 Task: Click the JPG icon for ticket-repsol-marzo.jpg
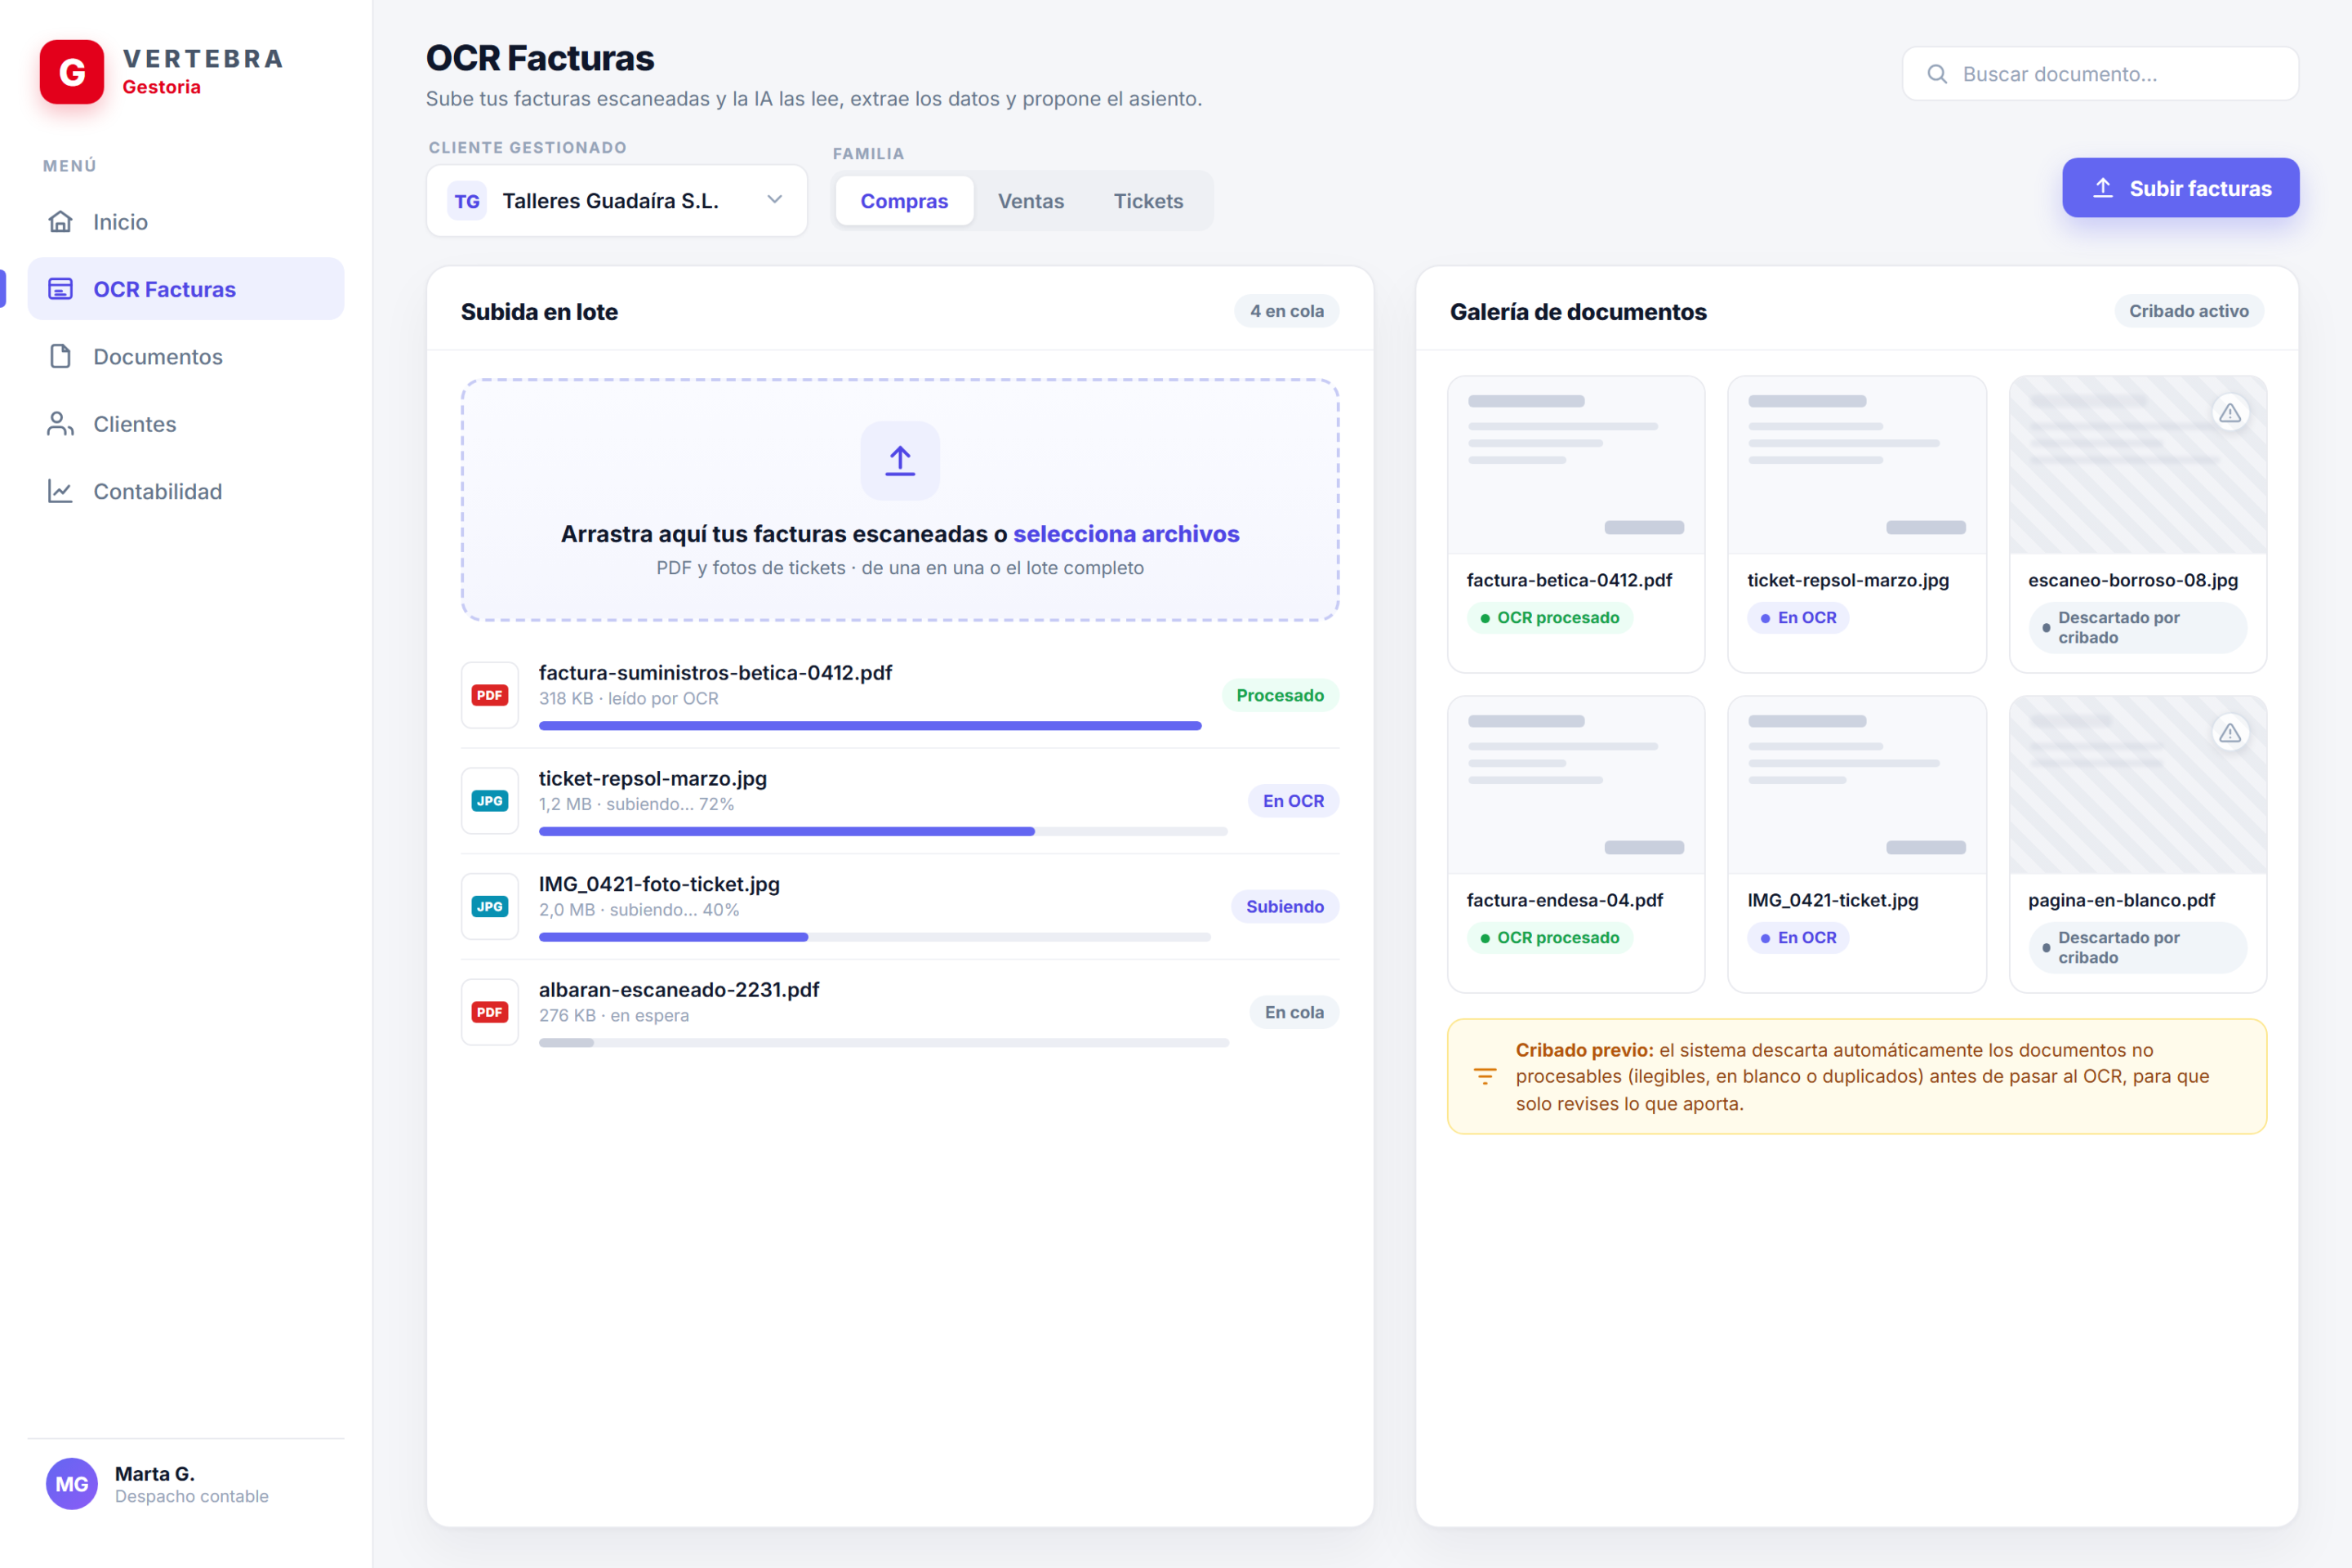pyautogui.click(x=490, y=801)
